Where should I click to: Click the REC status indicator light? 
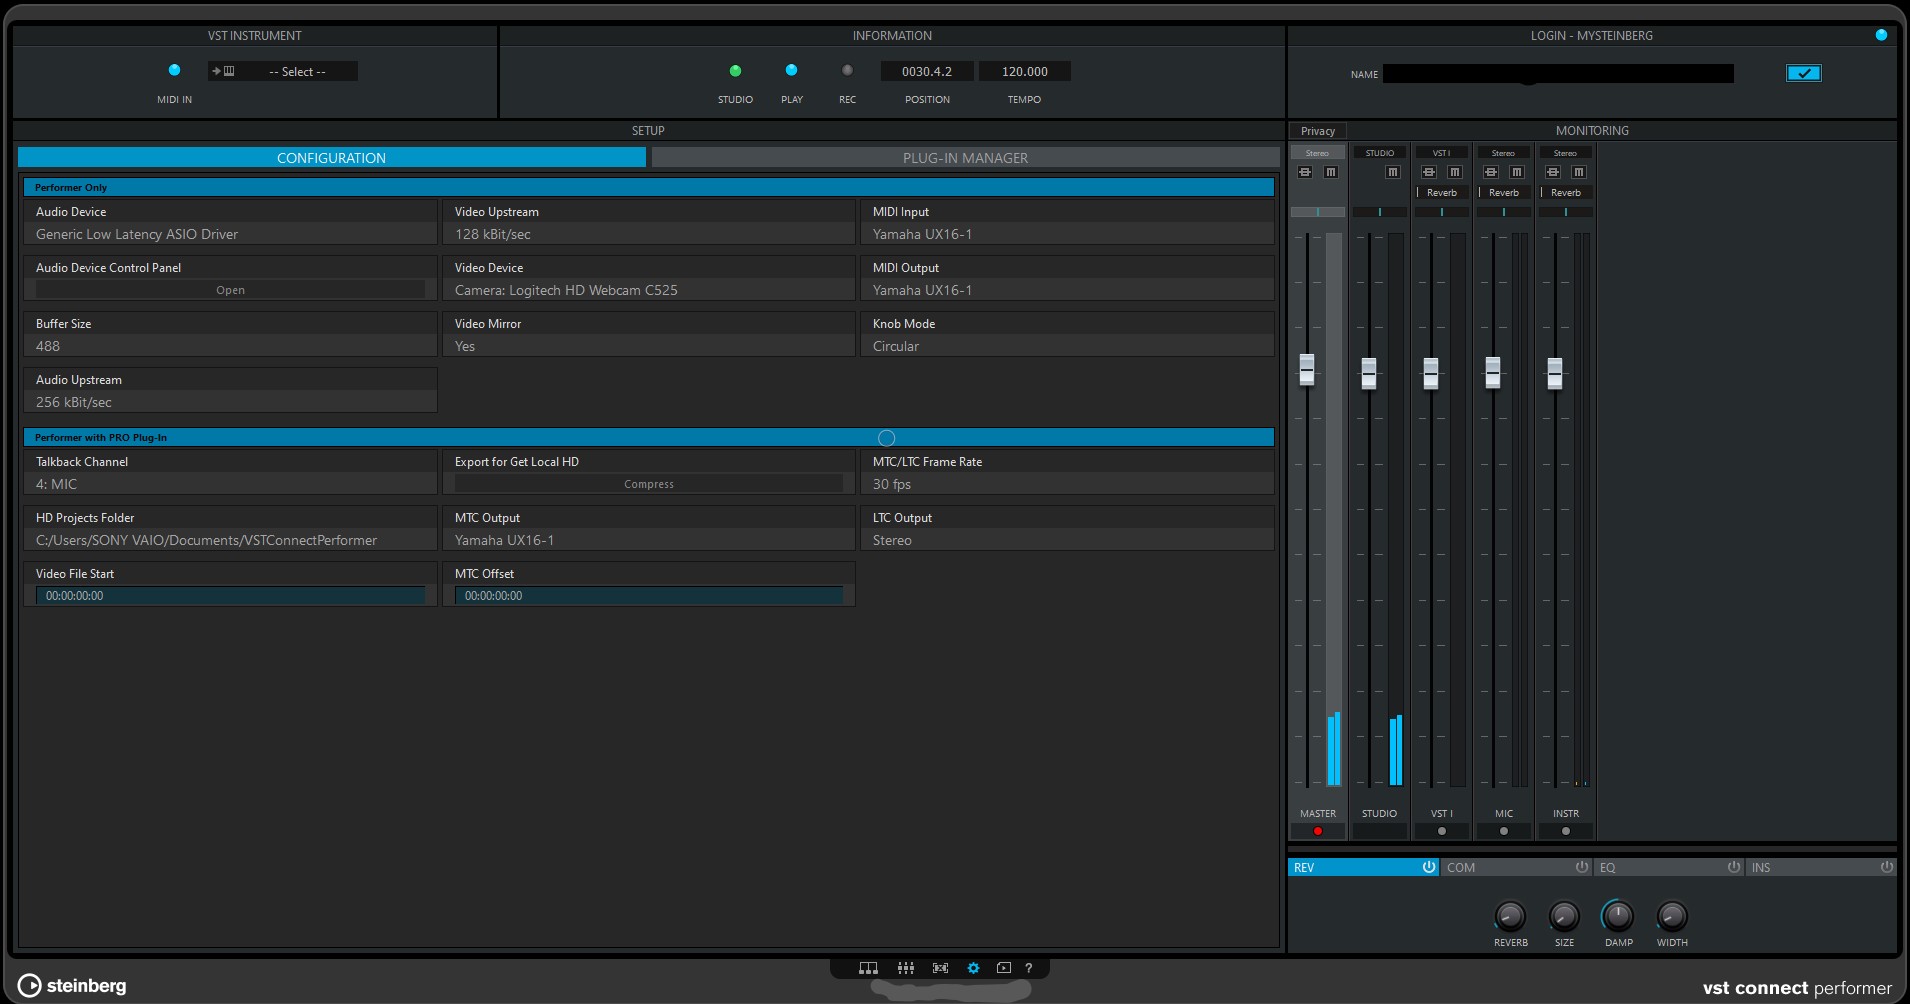click(x=847, y=70)
